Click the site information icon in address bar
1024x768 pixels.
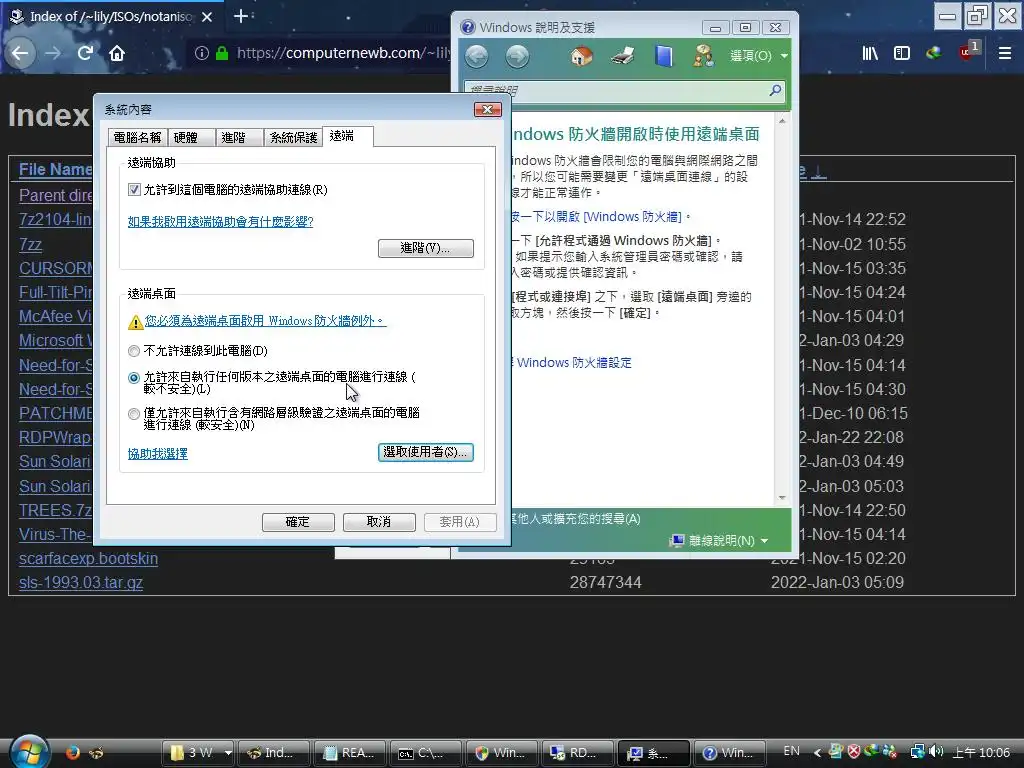point(202,53)
